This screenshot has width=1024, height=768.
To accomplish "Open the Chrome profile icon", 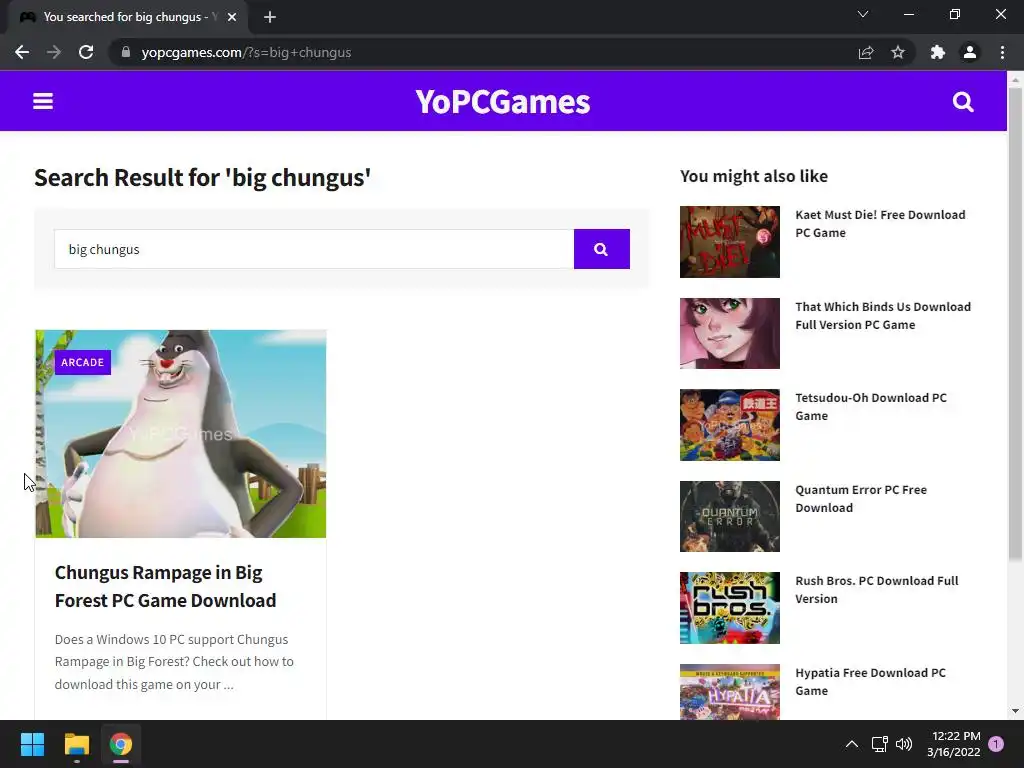I will (970, 52).
